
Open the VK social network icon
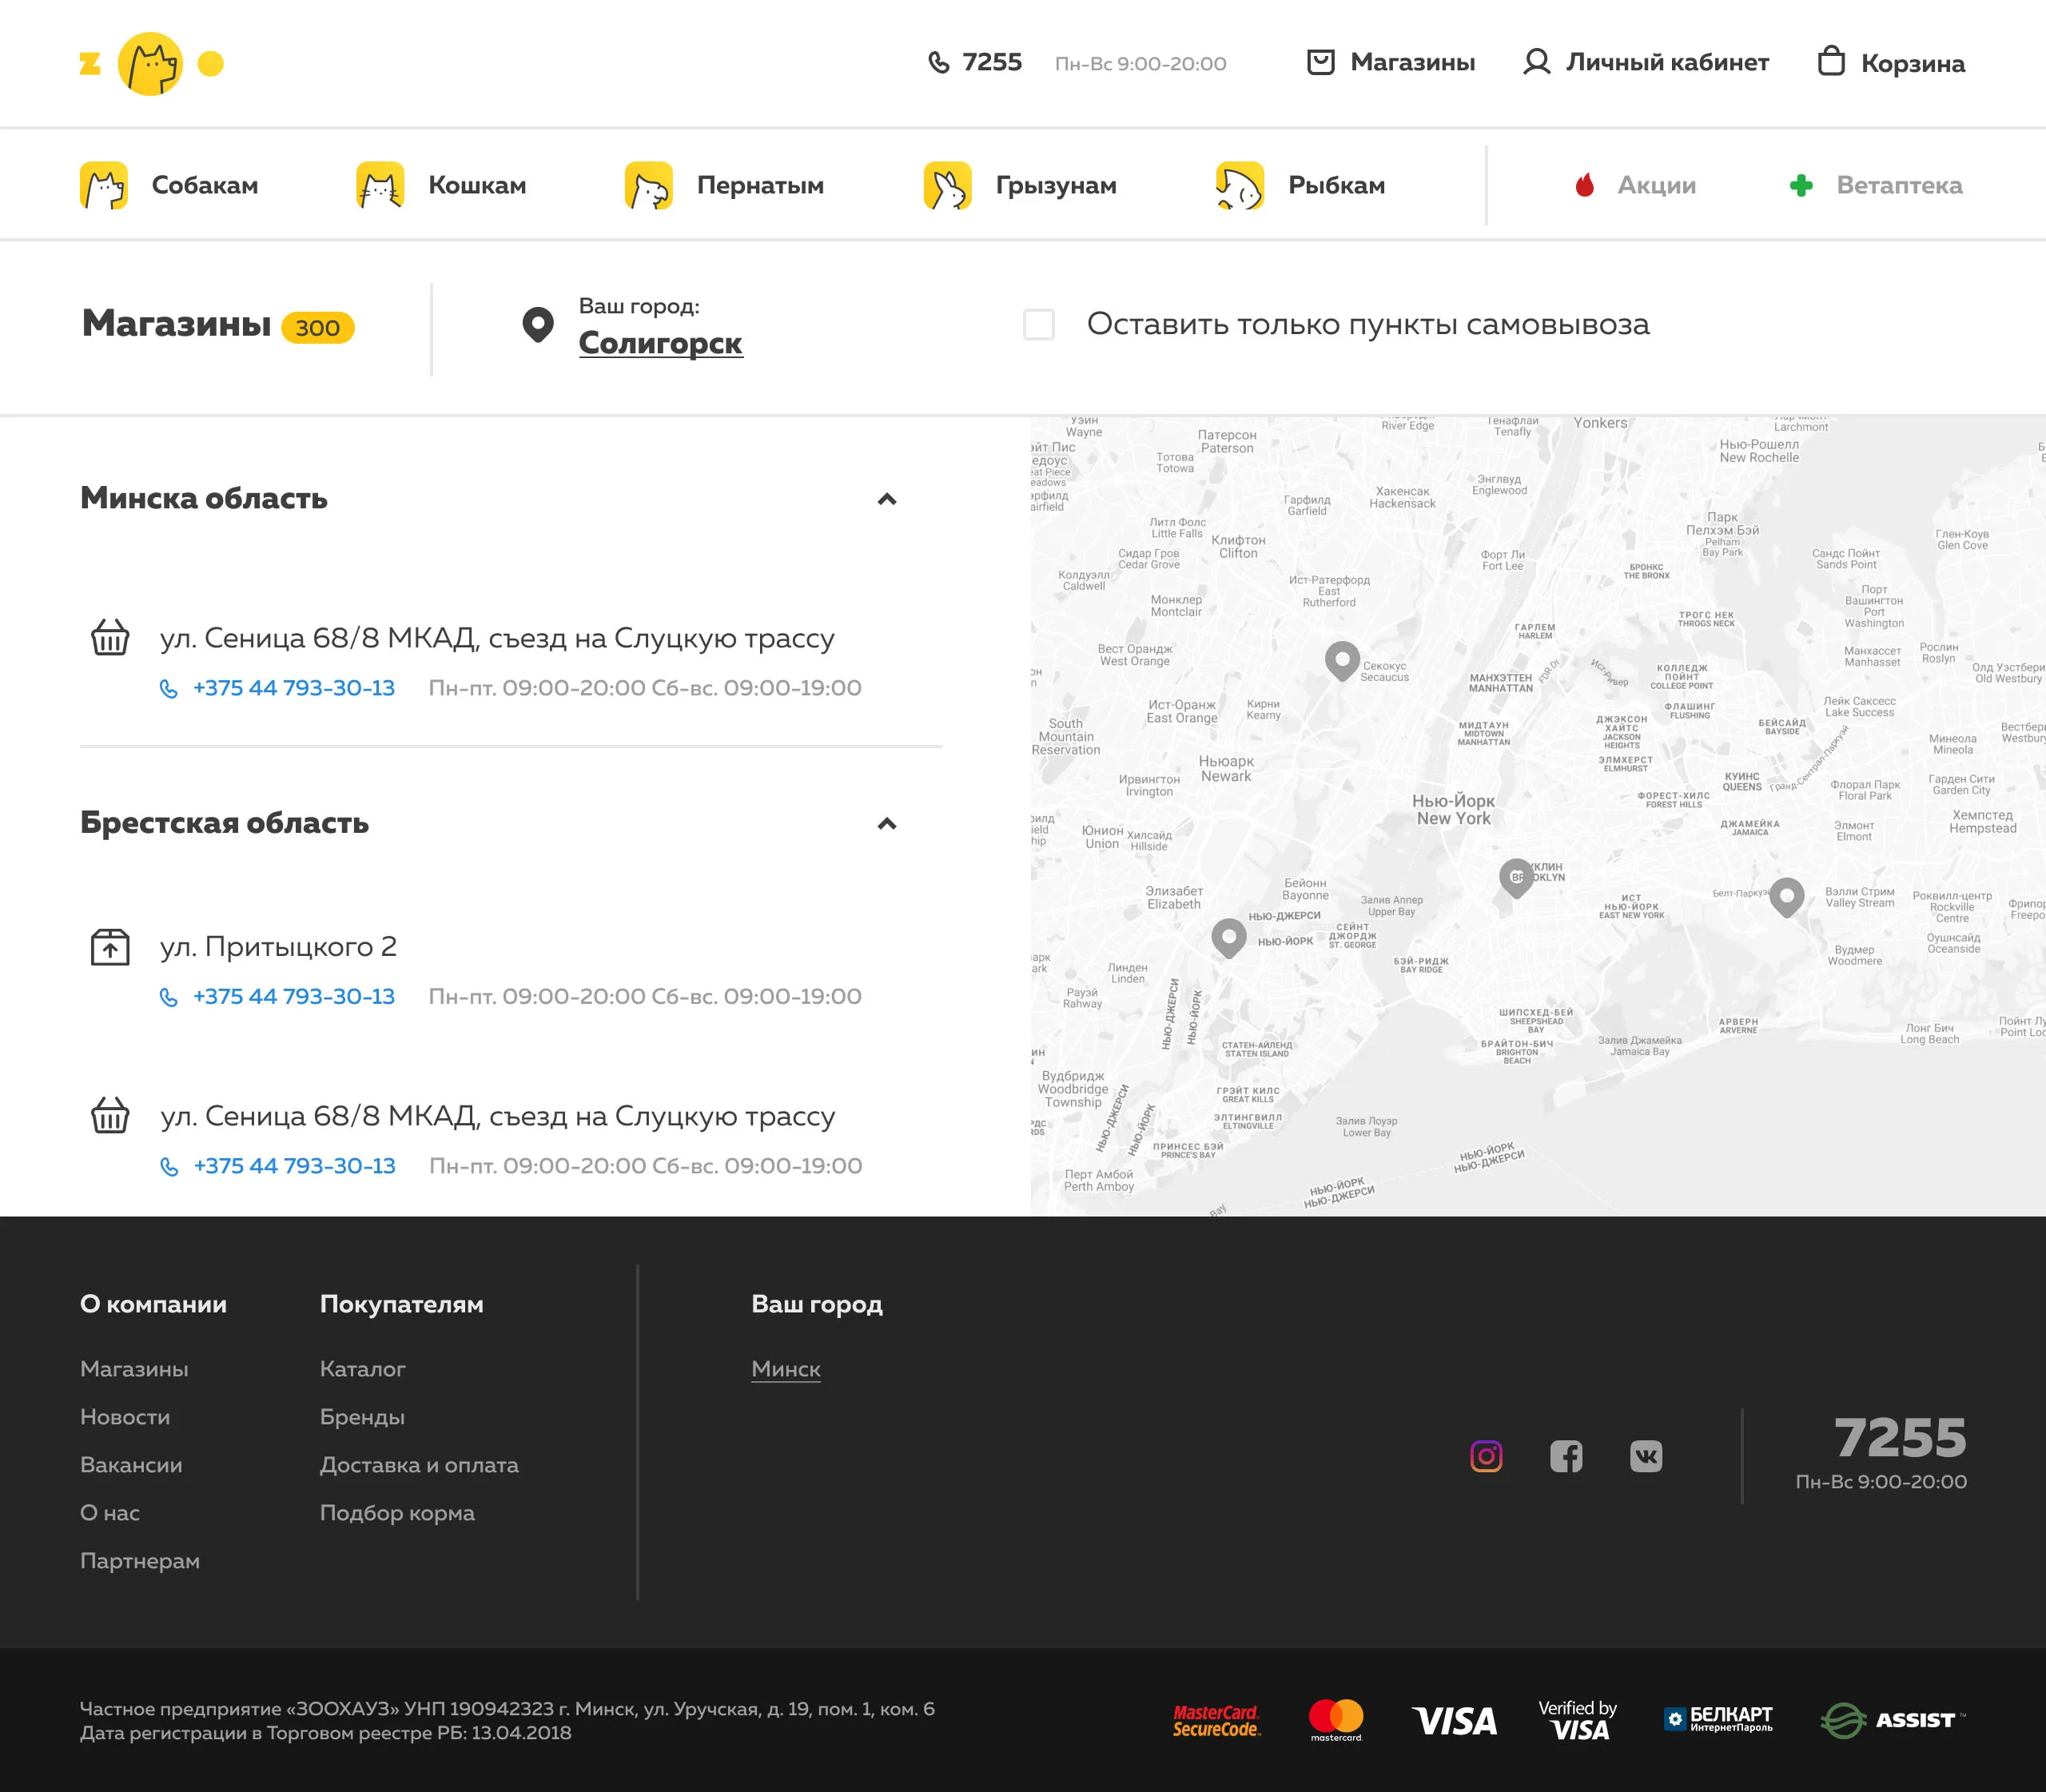point(1646,1456)
